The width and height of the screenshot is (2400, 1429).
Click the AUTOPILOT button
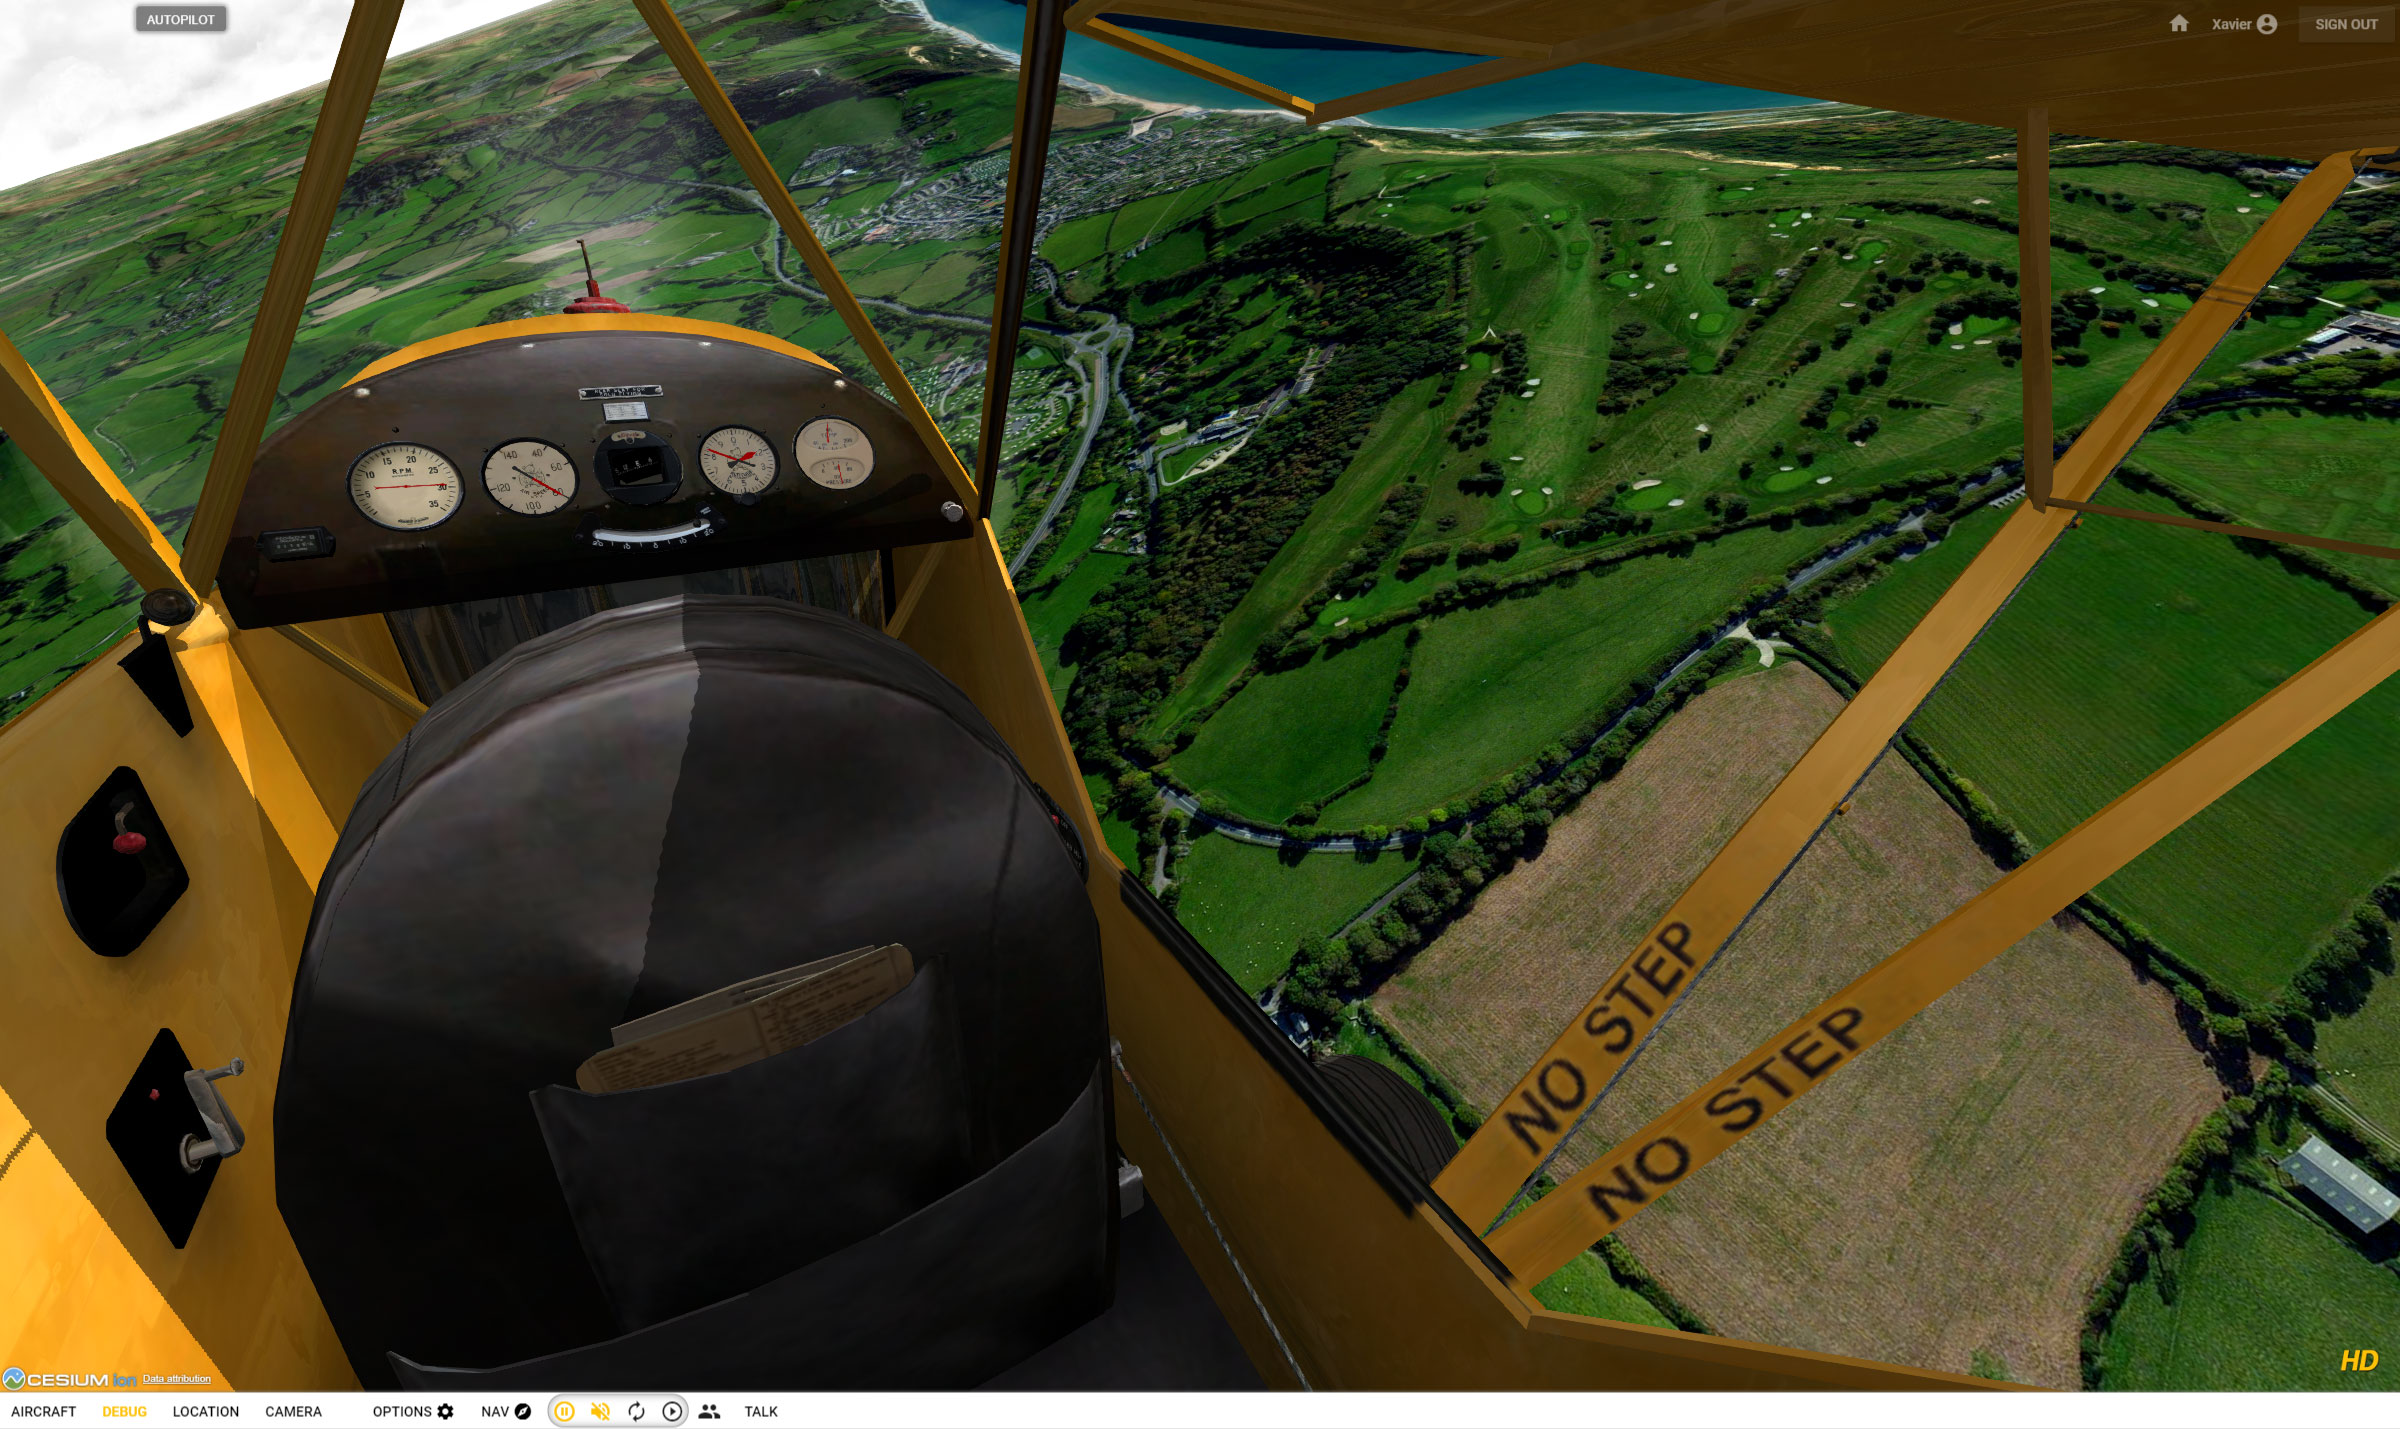pyautogui.click(x=180, y=19)
